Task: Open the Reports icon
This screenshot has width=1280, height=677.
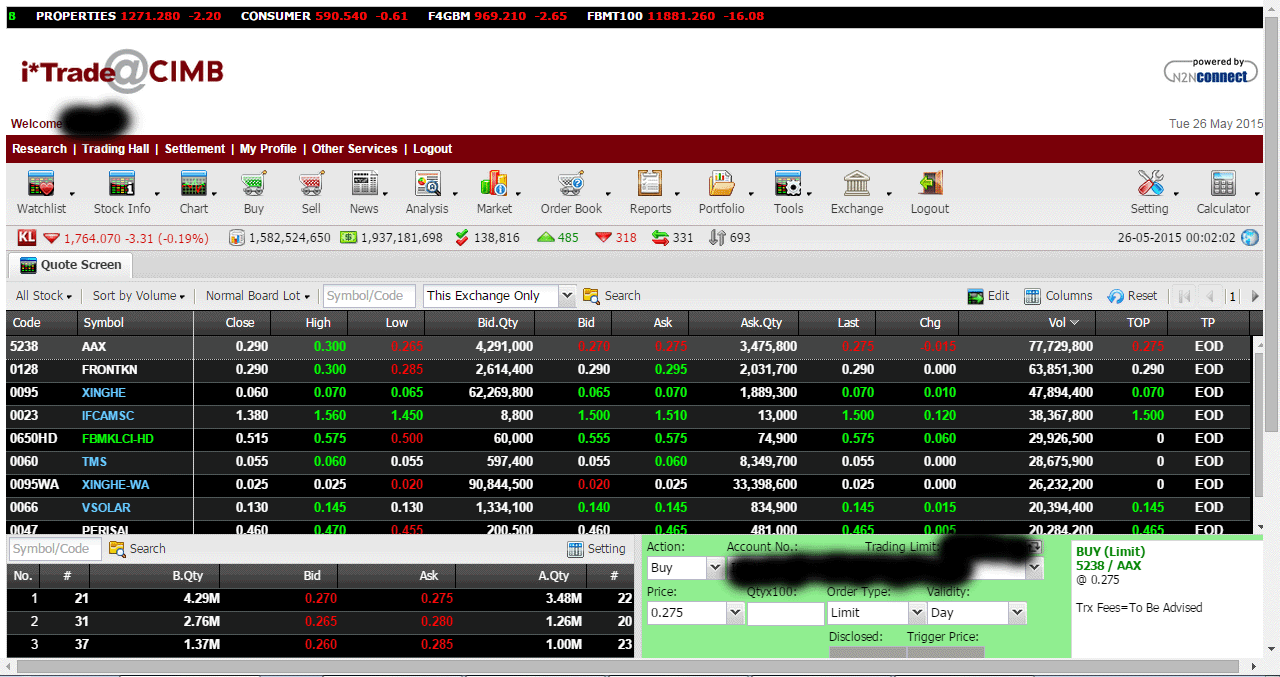Action: [650, 185]
